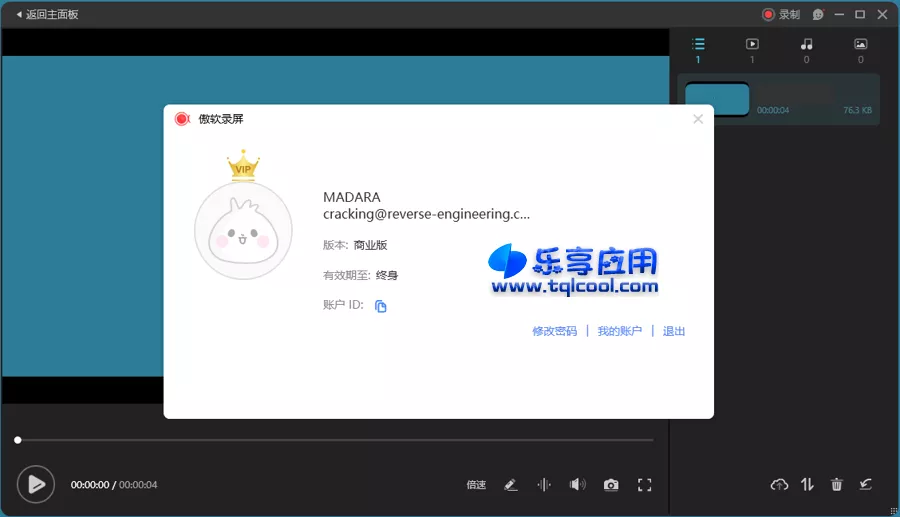Open the 修改密码 link
Viewport: 900px width, 517px height.
tap(554, 331)
